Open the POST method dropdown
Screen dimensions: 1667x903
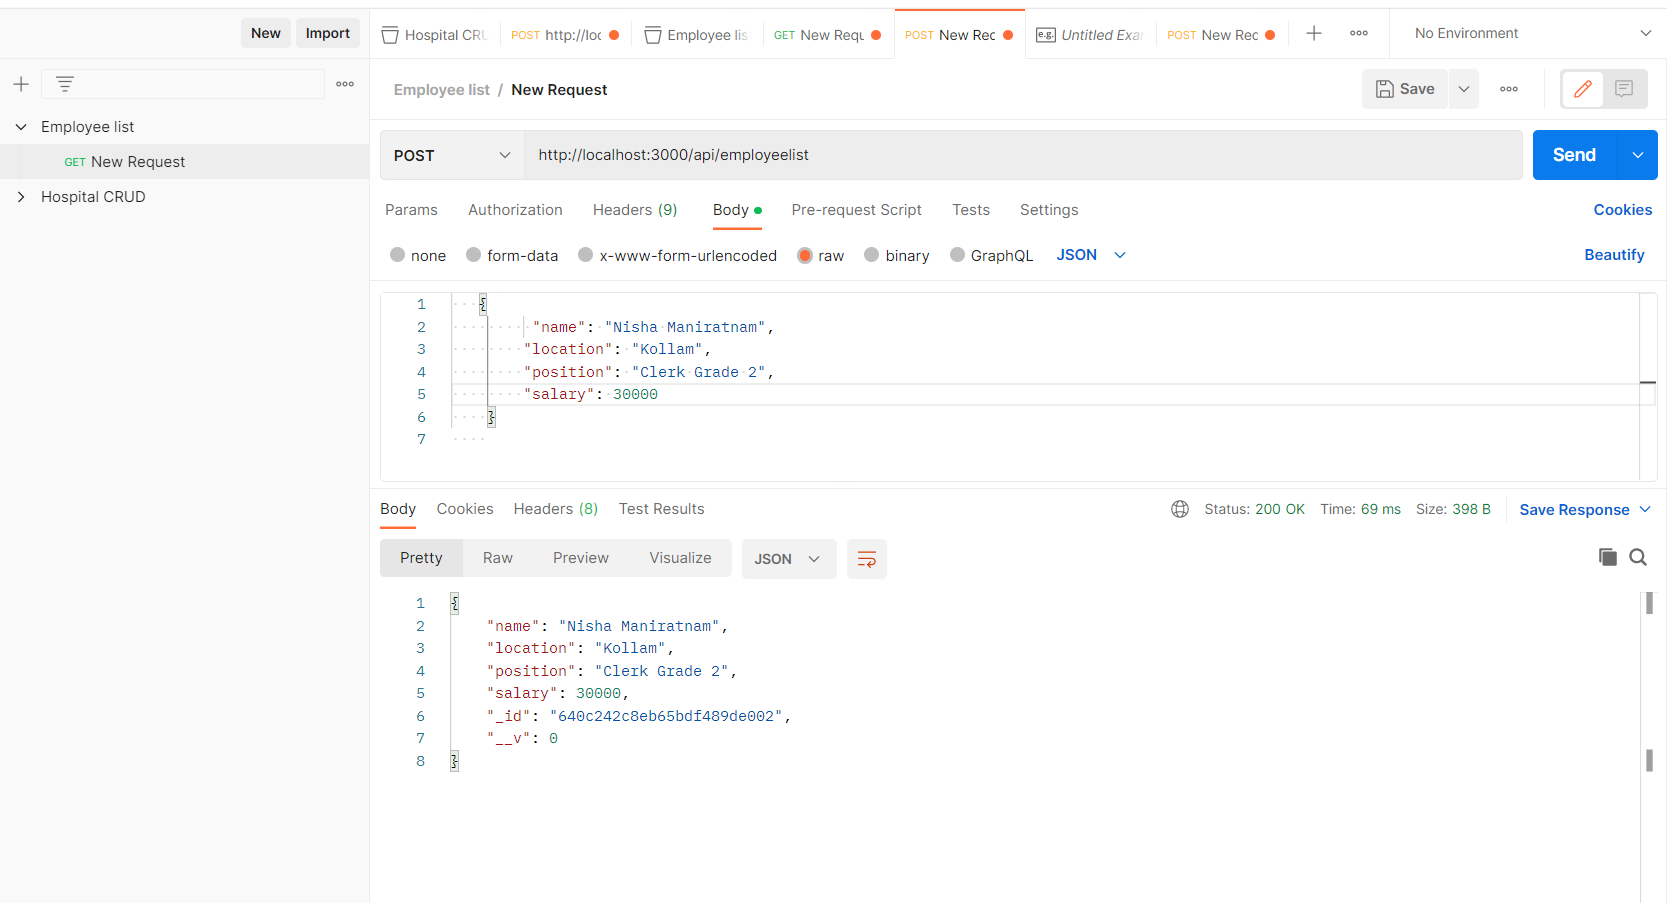pyautogui.click(x=451, y=155)
